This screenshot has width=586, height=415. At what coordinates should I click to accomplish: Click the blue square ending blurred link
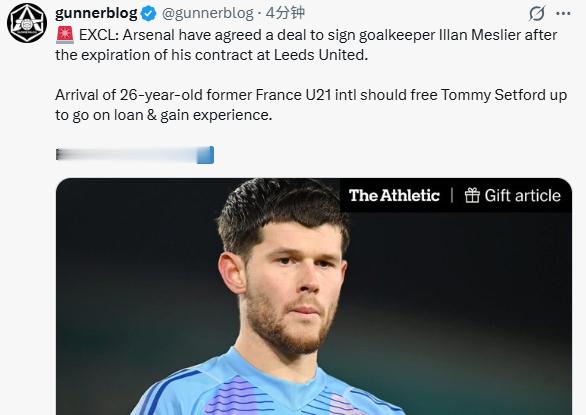click(205, 155)
